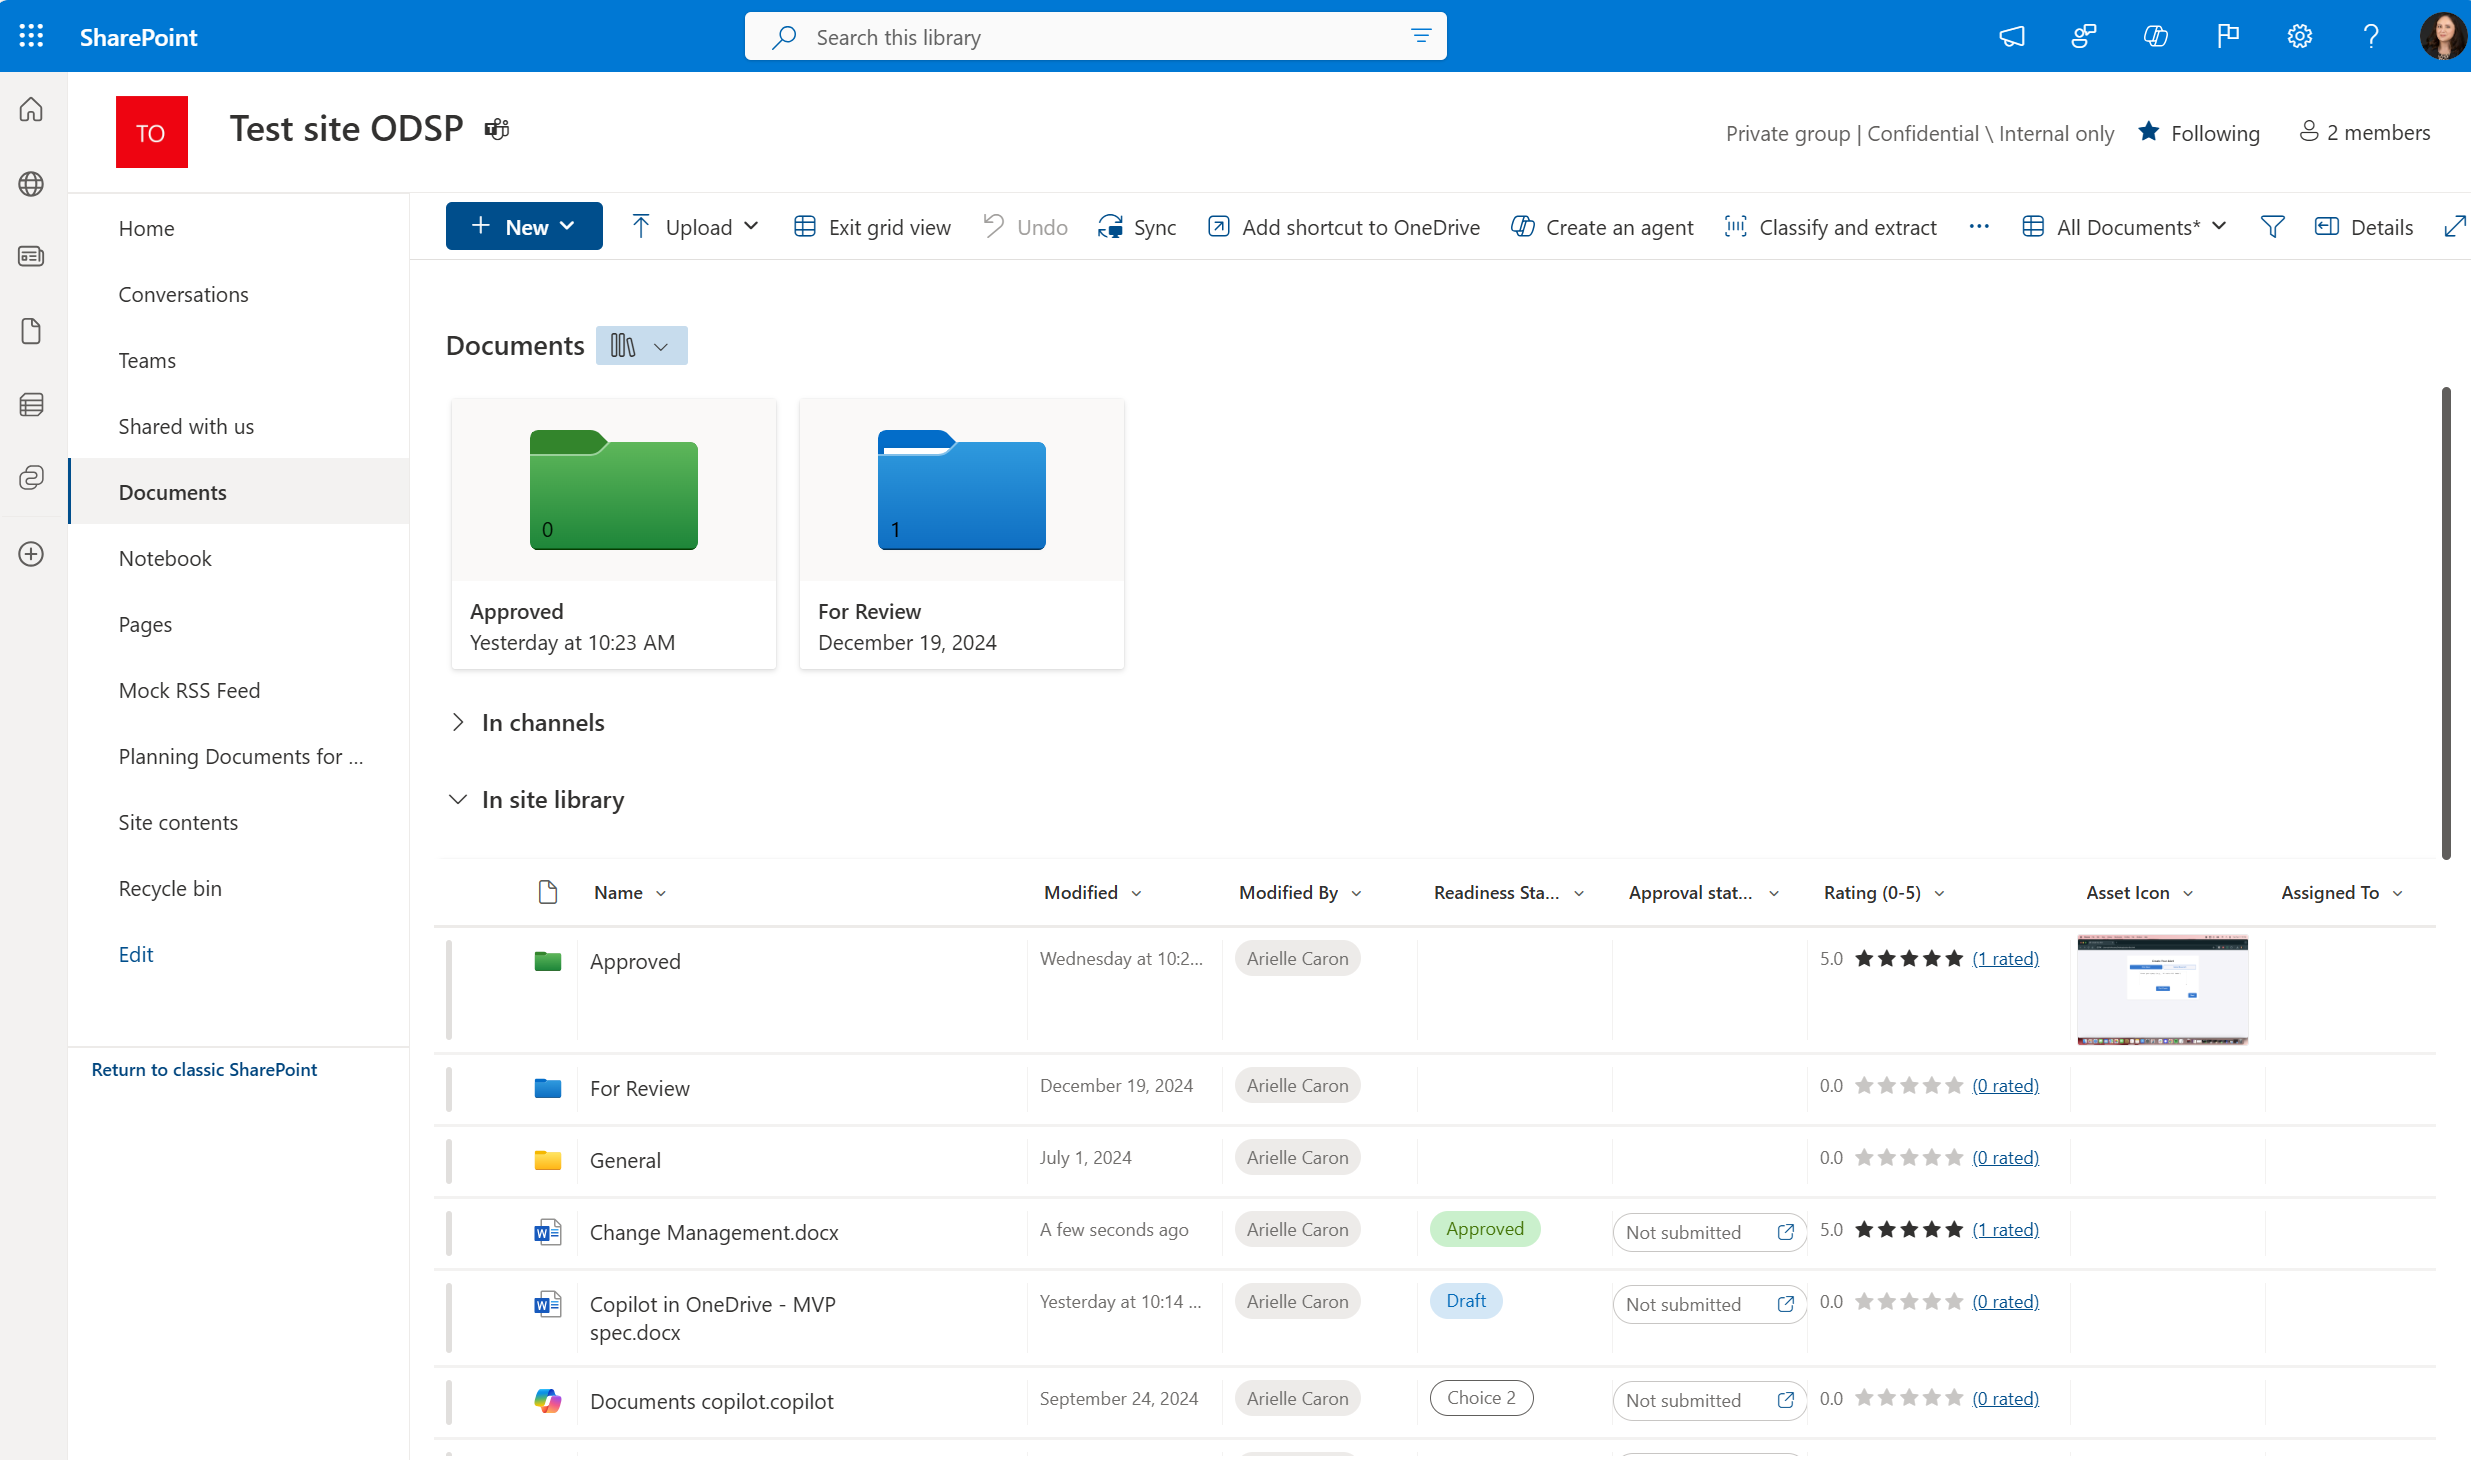This screenshot has height=1460, width=2471.
Task: Open the app launcher waffle icon
Action: coord(31,37)
